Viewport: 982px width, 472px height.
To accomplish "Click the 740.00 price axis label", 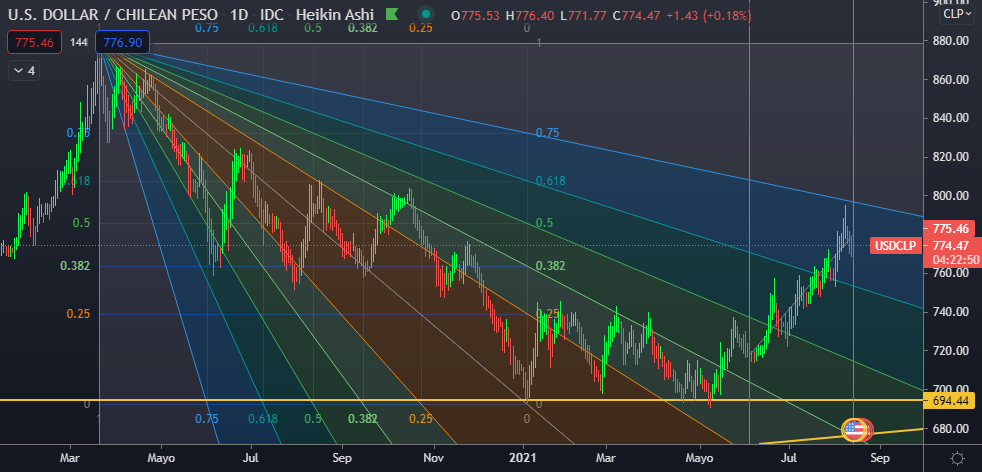I will (x=951, y=312).
